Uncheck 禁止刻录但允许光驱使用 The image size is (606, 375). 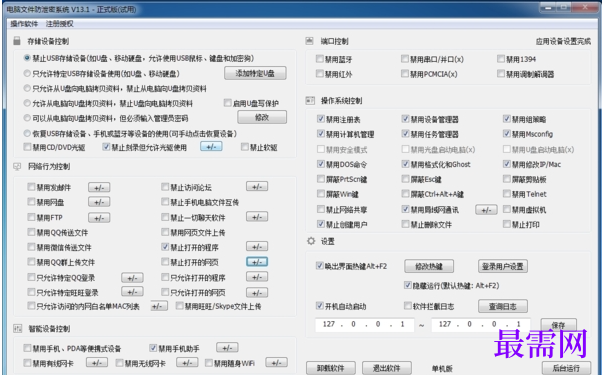point(106,147)
